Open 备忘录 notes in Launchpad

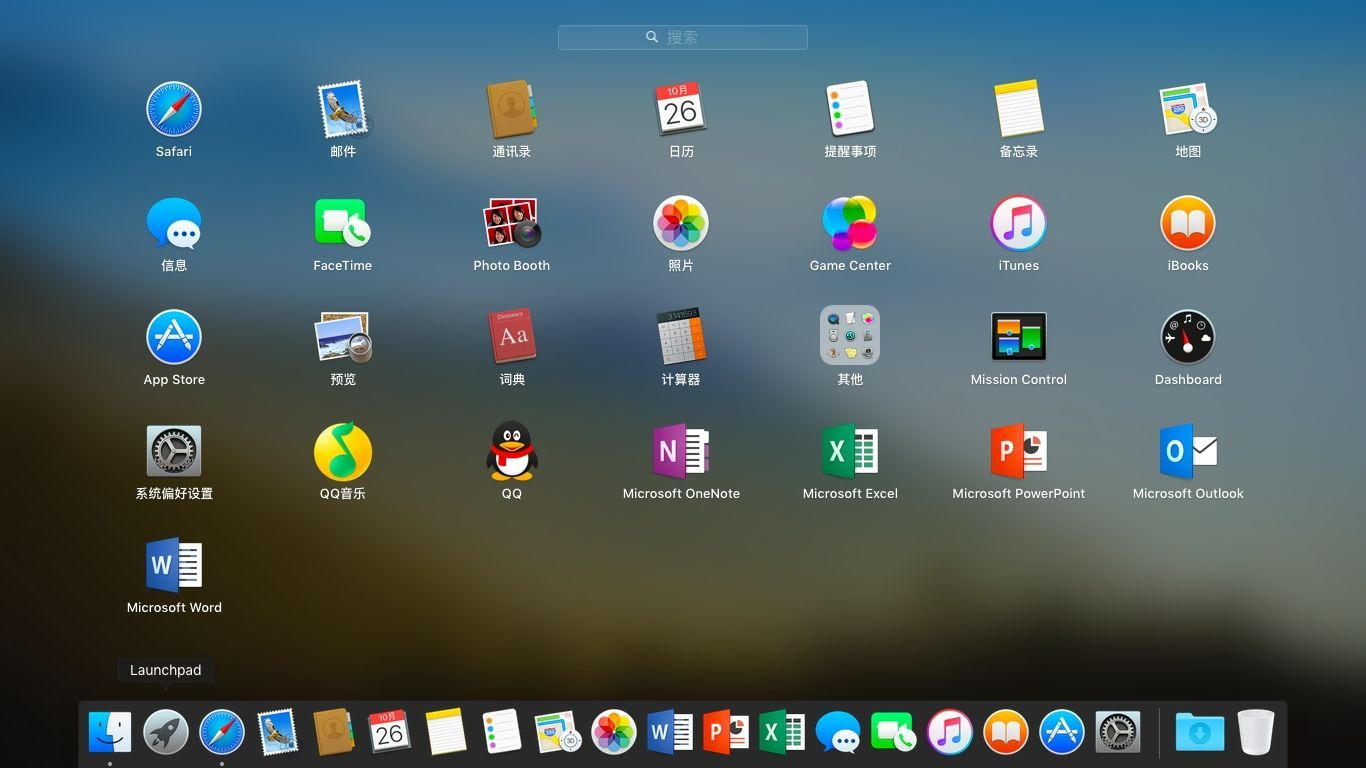coord(1019,109)
